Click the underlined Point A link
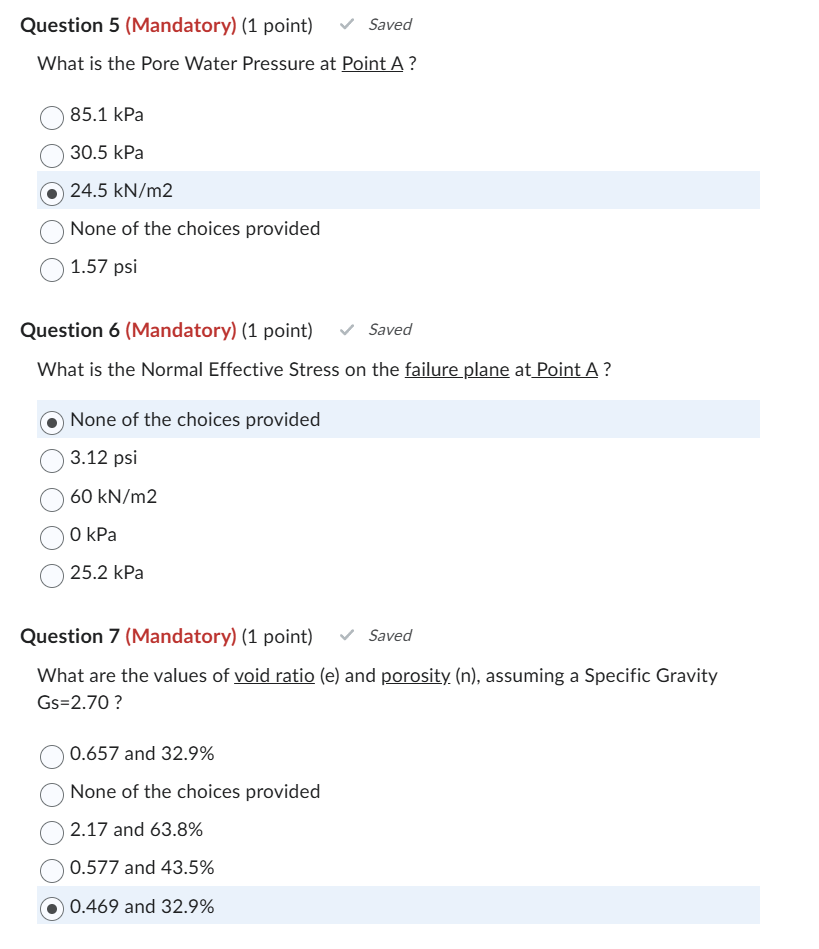 [x=372, y=64]
